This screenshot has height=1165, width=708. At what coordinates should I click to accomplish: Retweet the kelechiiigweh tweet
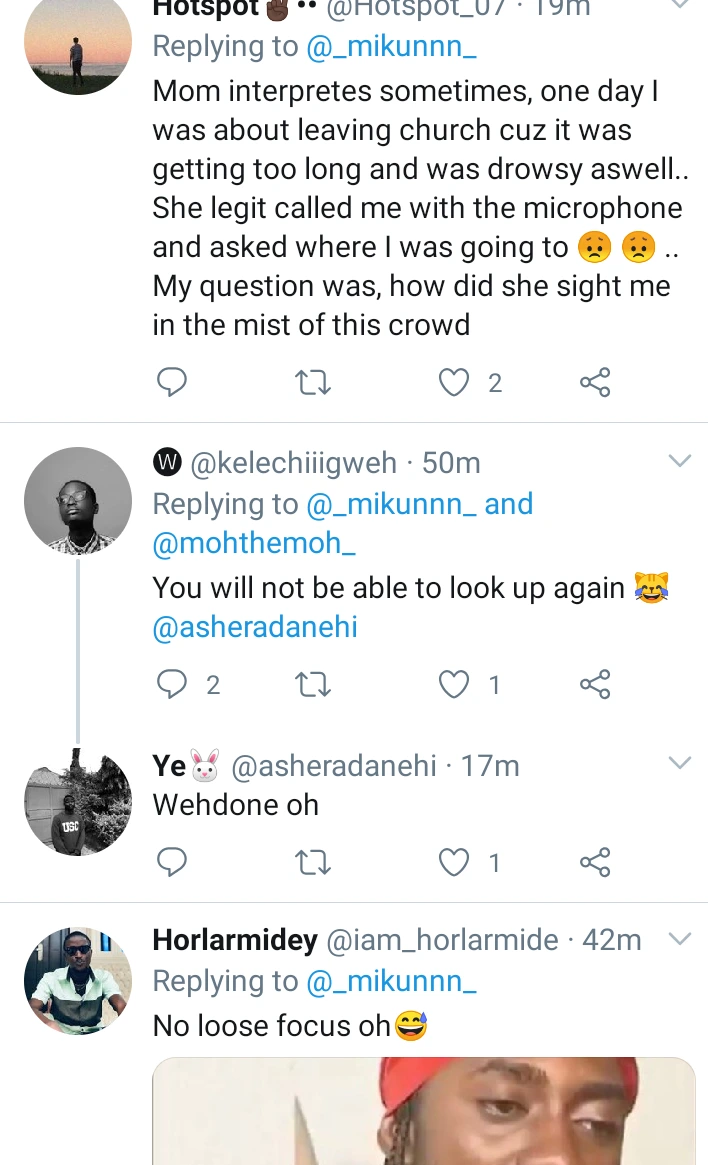pyautogui.click(x=314, y=684)
